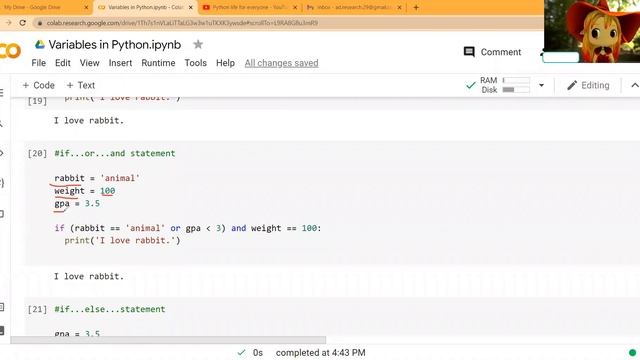Image resolution: width=640 pixels, height=360 pixels.
Task: Open the Edit menu
Action: (x=63, y=63)
